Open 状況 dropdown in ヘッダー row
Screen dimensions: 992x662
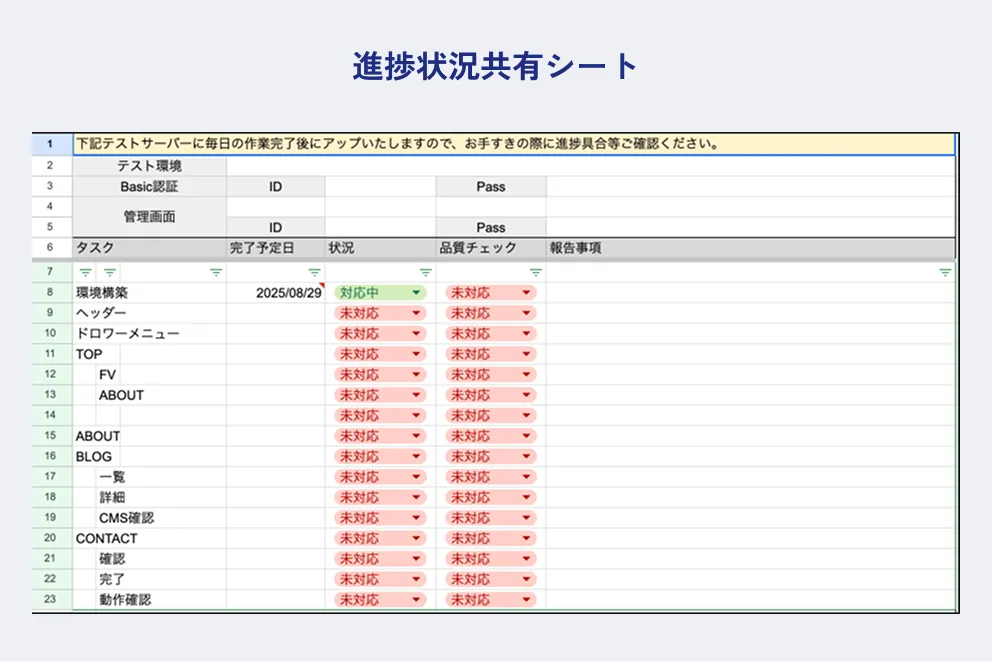(416, 313)
